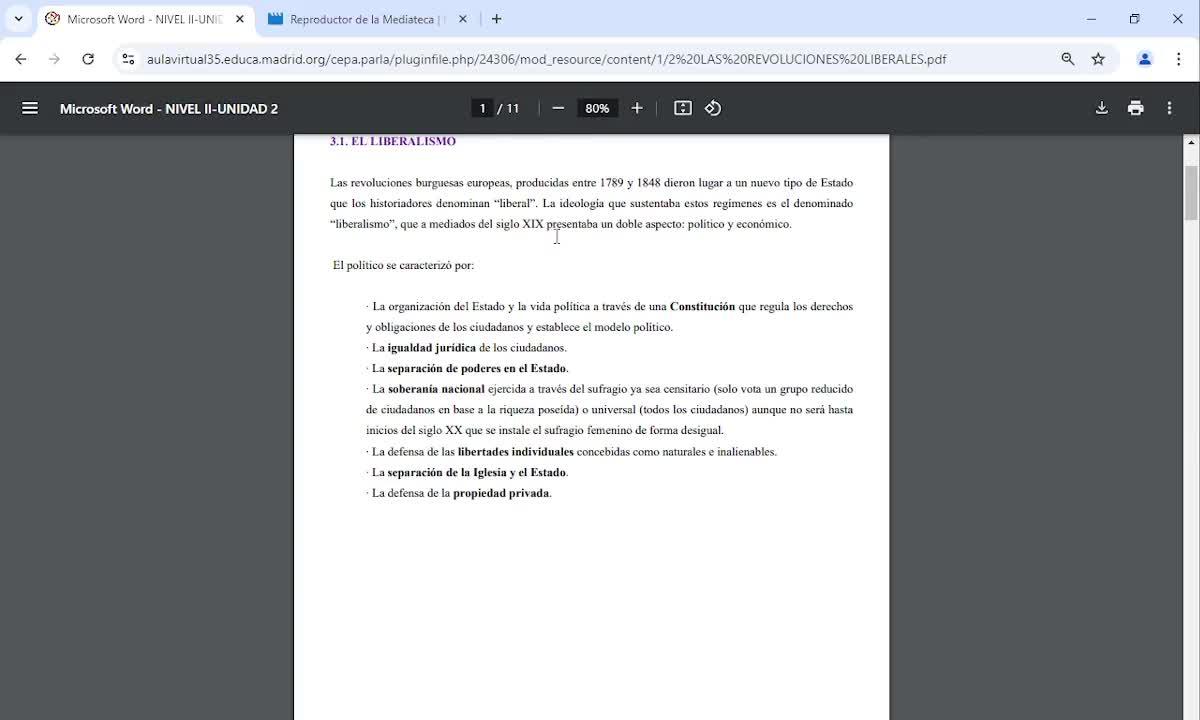Click the total page count 11
Screen dimensions: 1200x720
click(x=513, y=108)
